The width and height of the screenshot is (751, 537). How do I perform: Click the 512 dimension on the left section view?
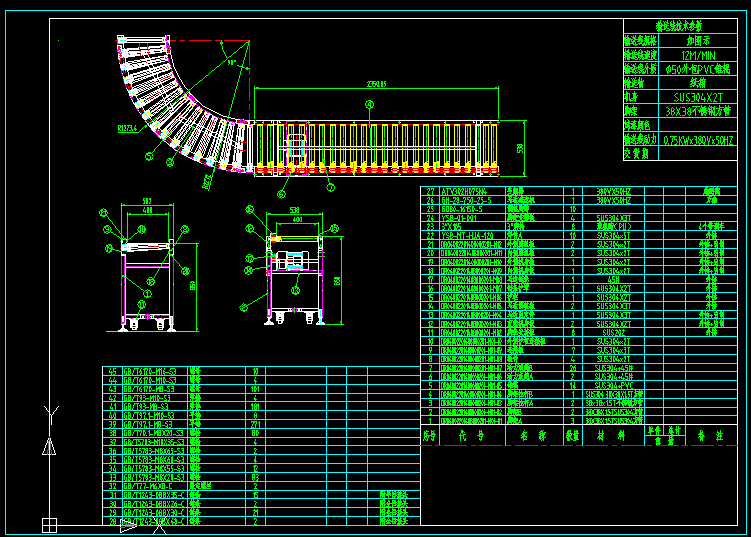coord(147,202)
